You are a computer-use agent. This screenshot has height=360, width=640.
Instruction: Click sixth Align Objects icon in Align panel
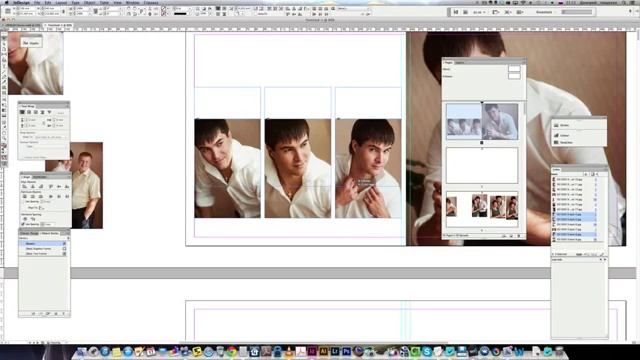tap(67, 187)
